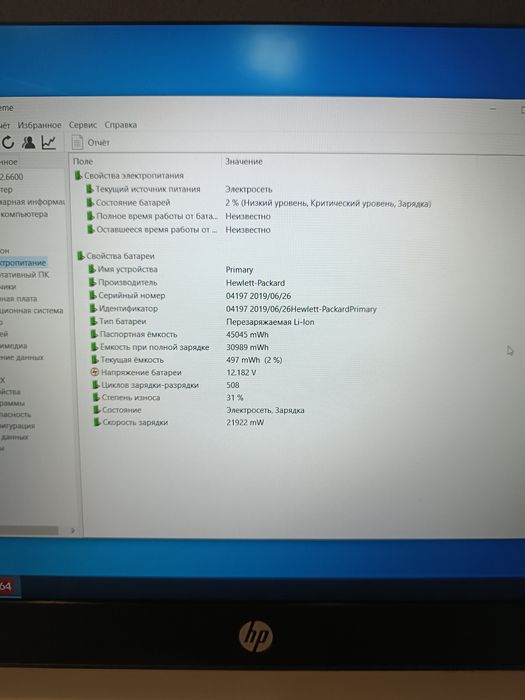Click the value 30989 mWh
525x700 pixels.
[x=247, y=347]
